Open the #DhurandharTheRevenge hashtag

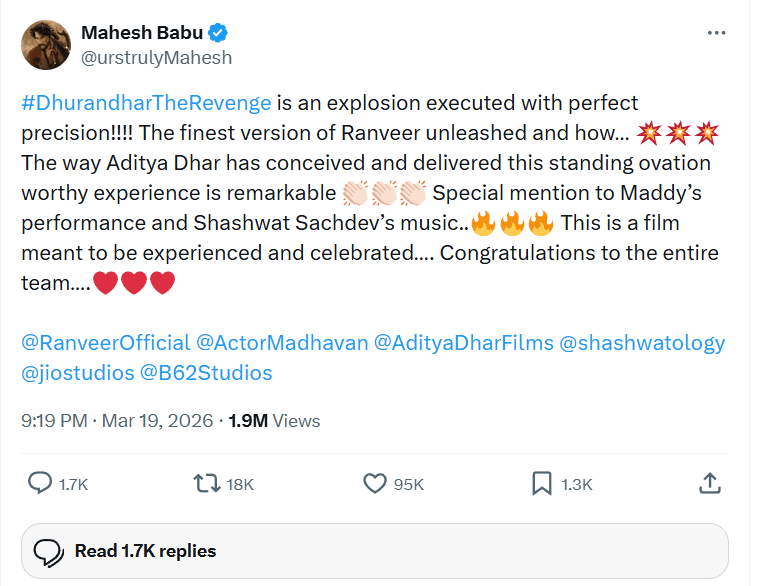146,103
